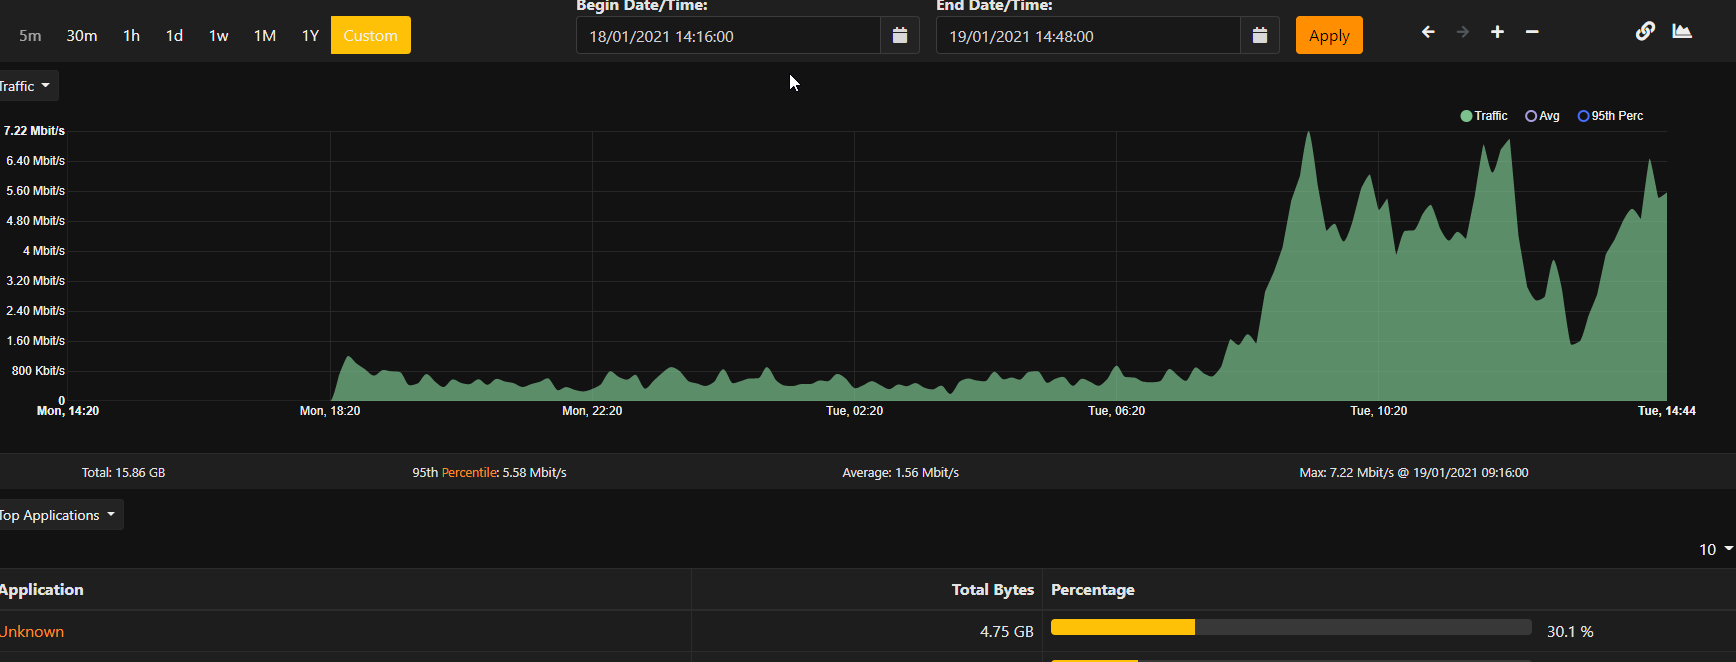Screen dimensions: 1736x662
Task: Zoom out with the minus icon
Action: pyautogui.click(x=1532, y=32)
